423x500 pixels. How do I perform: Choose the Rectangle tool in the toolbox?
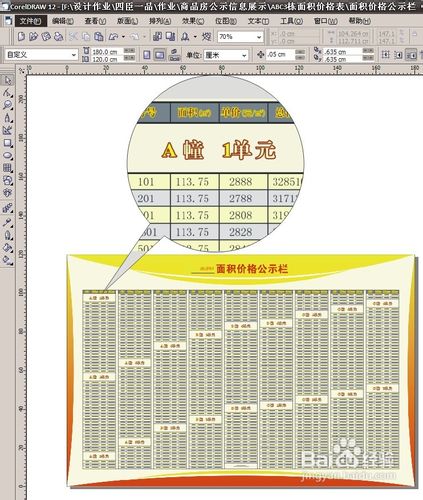pyautogui.click(x=7, y=143)
